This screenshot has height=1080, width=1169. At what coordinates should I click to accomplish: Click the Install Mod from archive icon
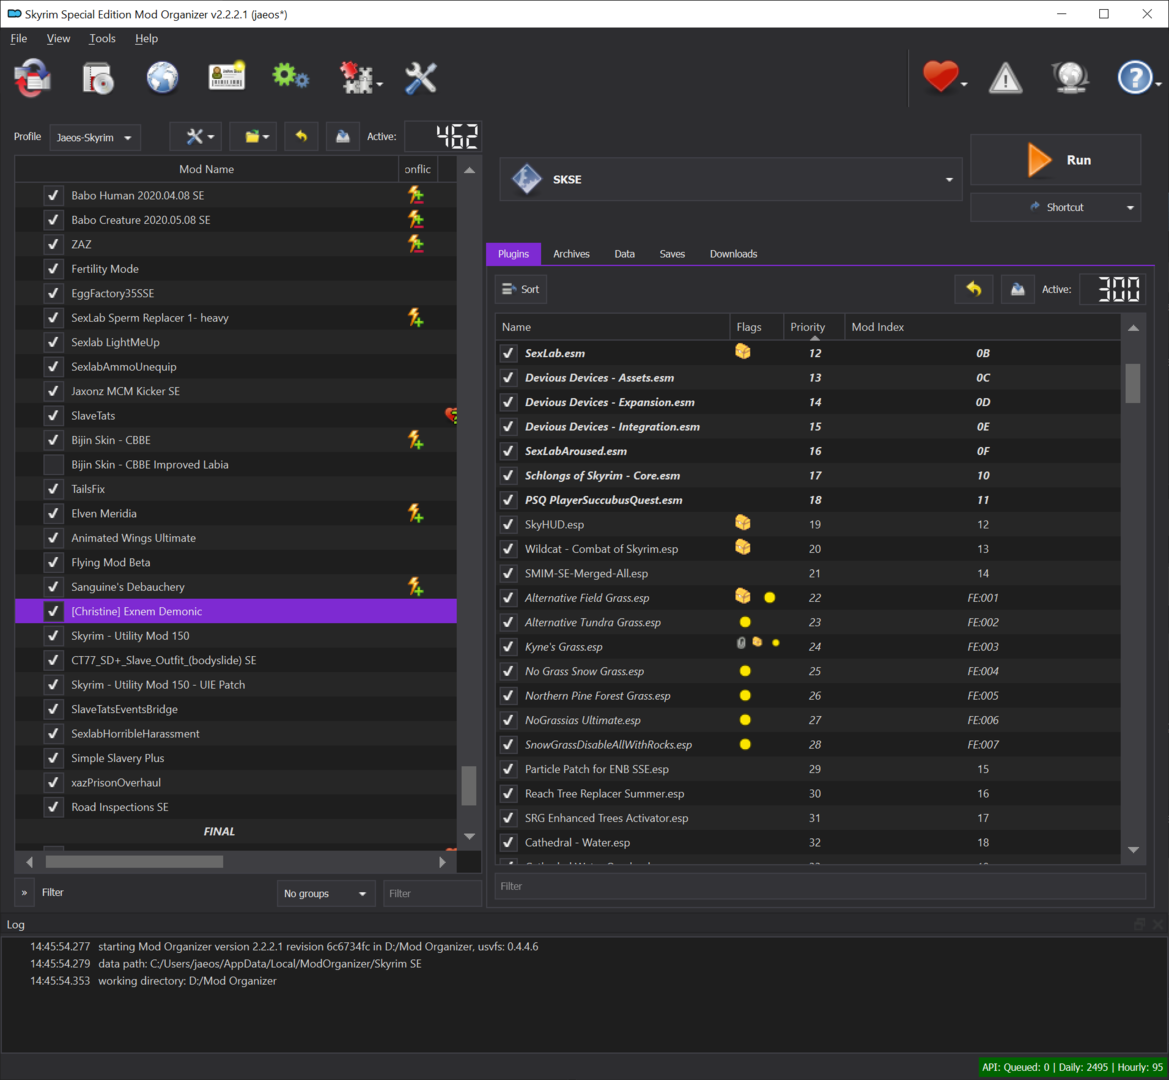tap(33, 78)
